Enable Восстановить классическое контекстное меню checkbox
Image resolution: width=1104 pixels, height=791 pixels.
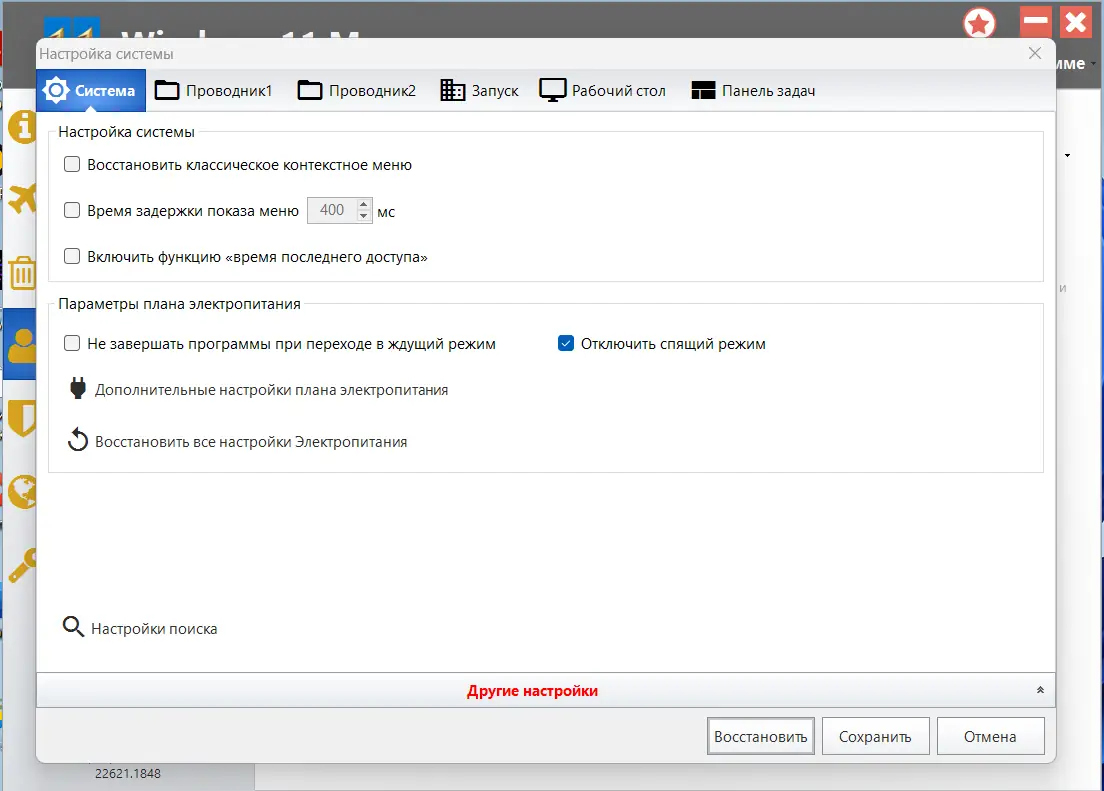tap(72, 164)
